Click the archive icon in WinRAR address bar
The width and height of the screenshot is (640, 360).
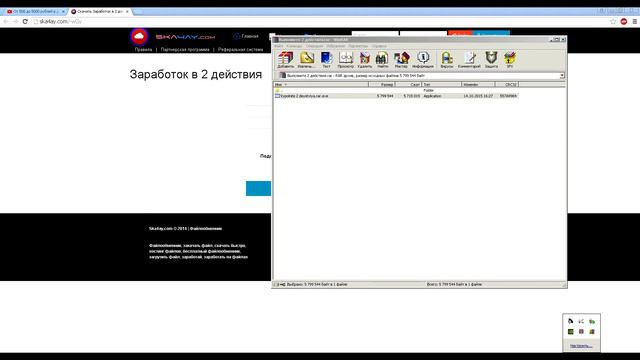[x=282, y=76]
